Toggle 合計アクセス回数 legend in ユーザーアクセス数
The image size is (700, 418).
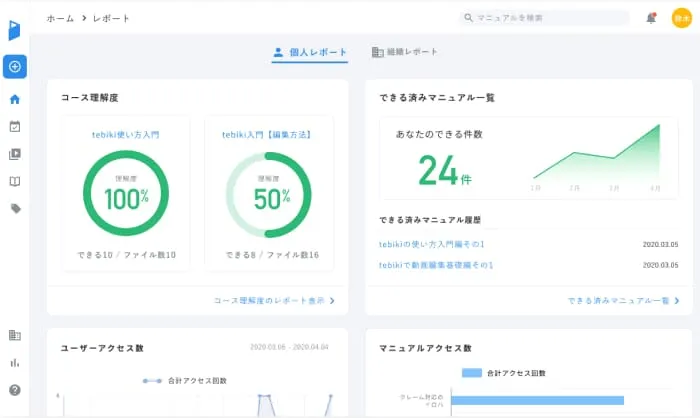tap(184, 381)
